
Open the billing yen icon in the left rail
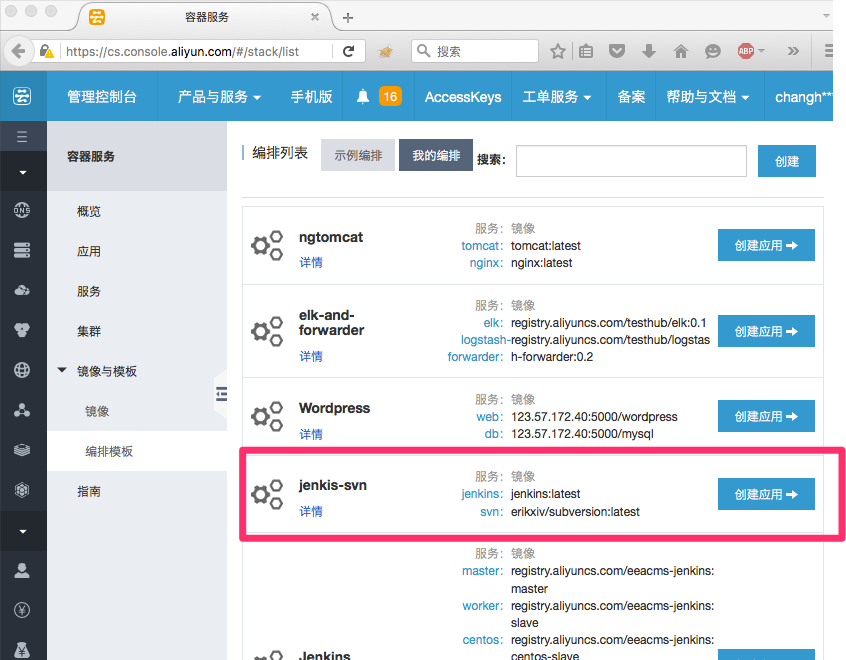click(22, 610)
